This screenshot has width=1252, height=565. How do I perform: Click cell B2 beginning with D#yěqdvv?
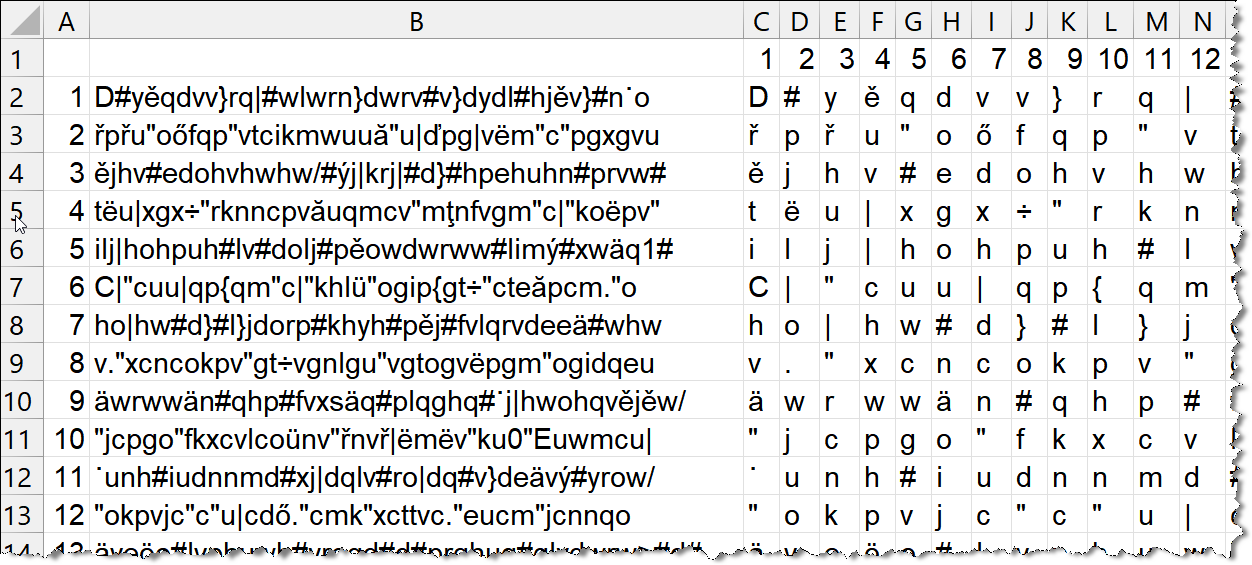[x=417, y=98]
